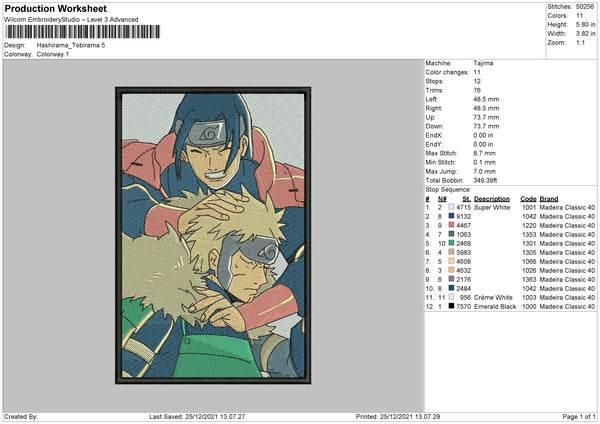Click the 'Brand' column header
The height and width of the screenshot is (424, 600).
(549, 199)
